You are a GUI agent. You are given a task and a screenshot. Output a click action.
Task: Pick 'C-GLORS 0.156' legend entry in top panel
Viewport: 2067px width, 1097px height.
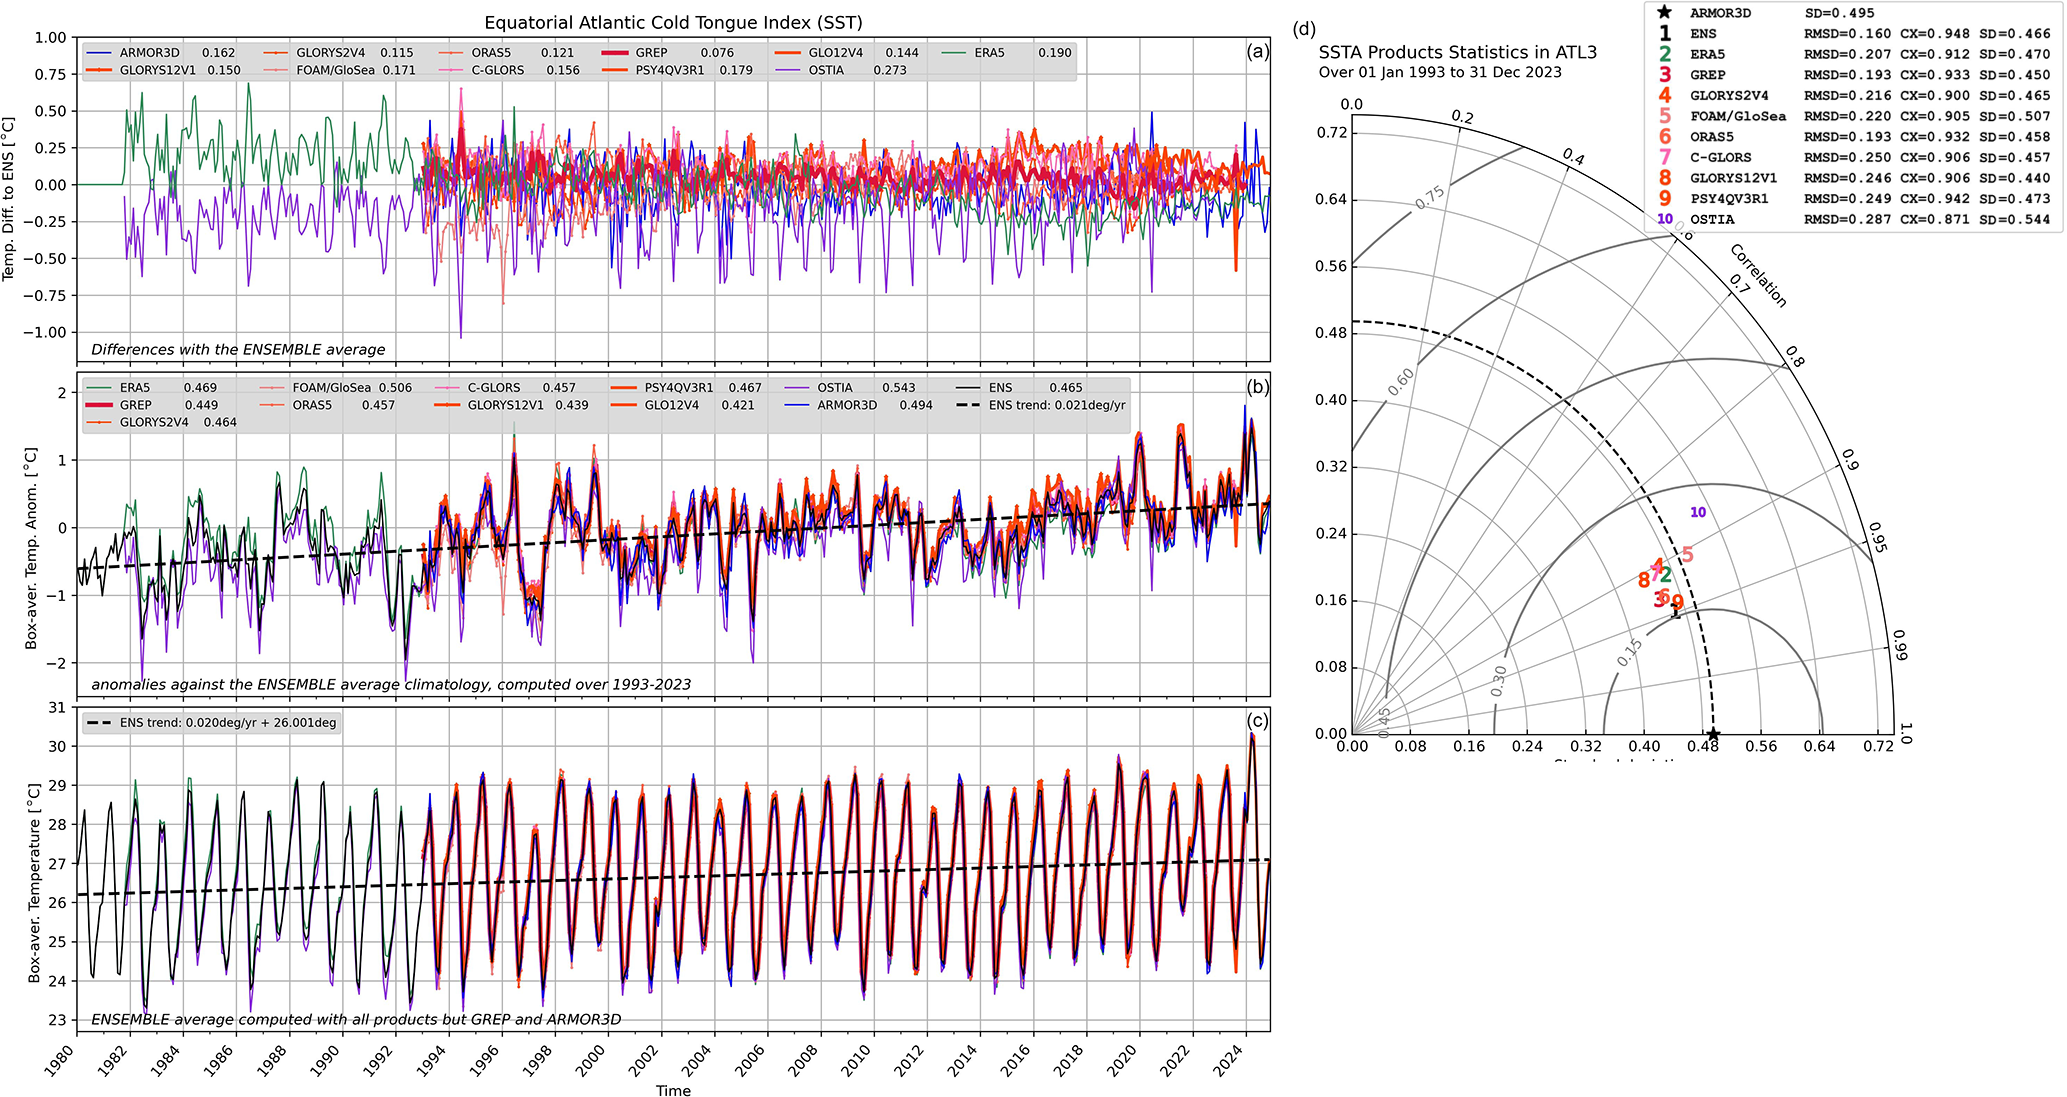tap(510, 71)
